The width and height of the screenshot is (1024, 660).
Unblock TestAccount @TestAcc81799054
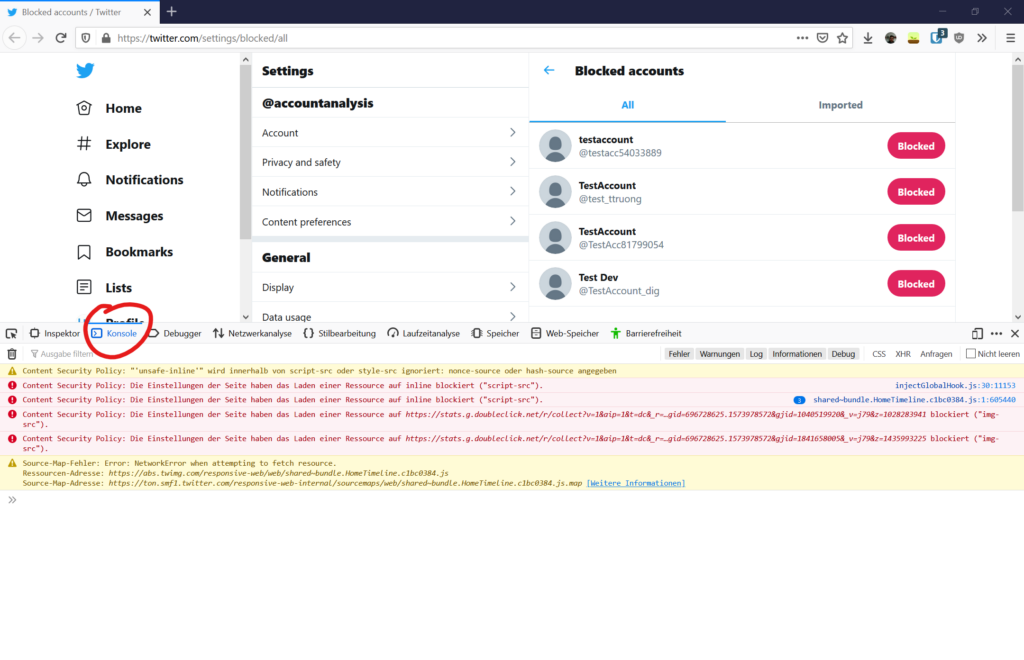916,238
